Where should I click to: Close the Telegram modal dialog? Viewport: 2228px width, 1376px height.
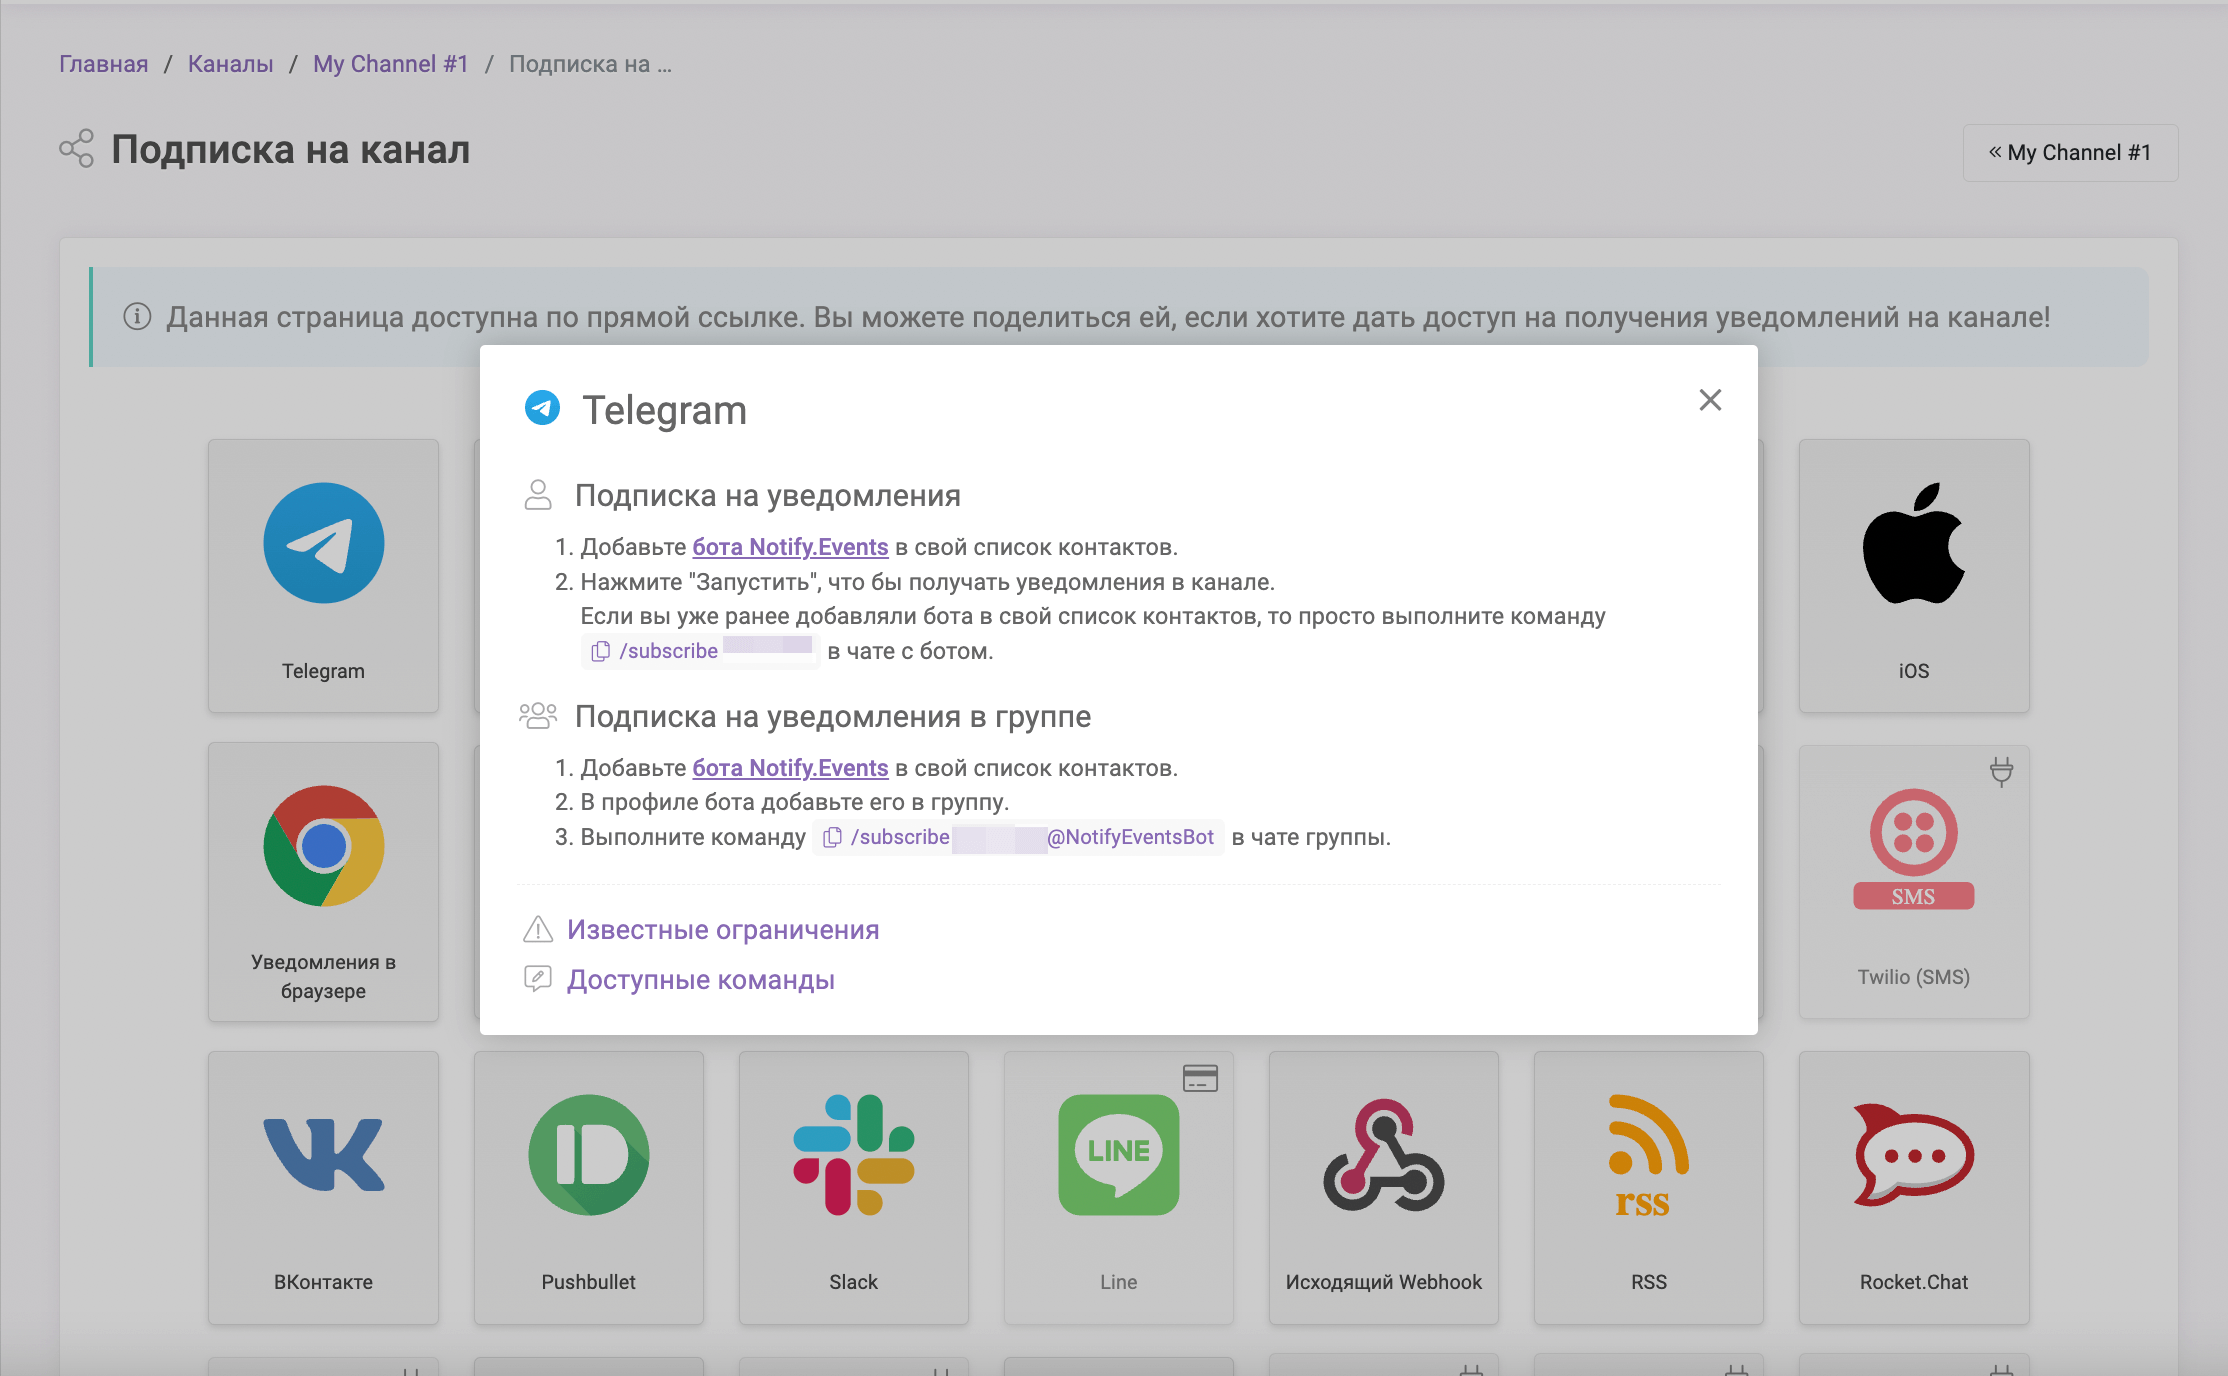1711,401
